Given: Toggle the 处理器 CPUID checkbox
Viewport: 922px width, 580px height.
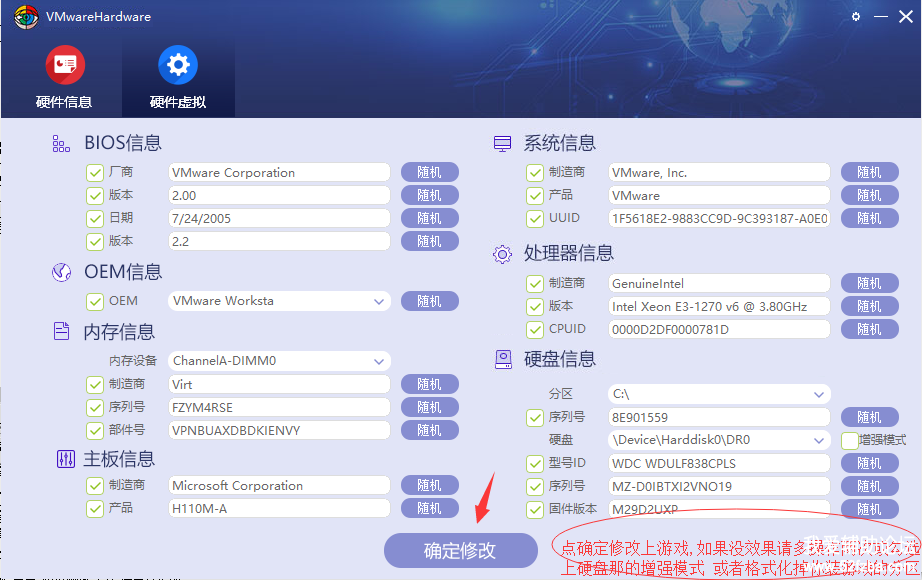Looking at the screenshot, I should click(x=535, y=329).
